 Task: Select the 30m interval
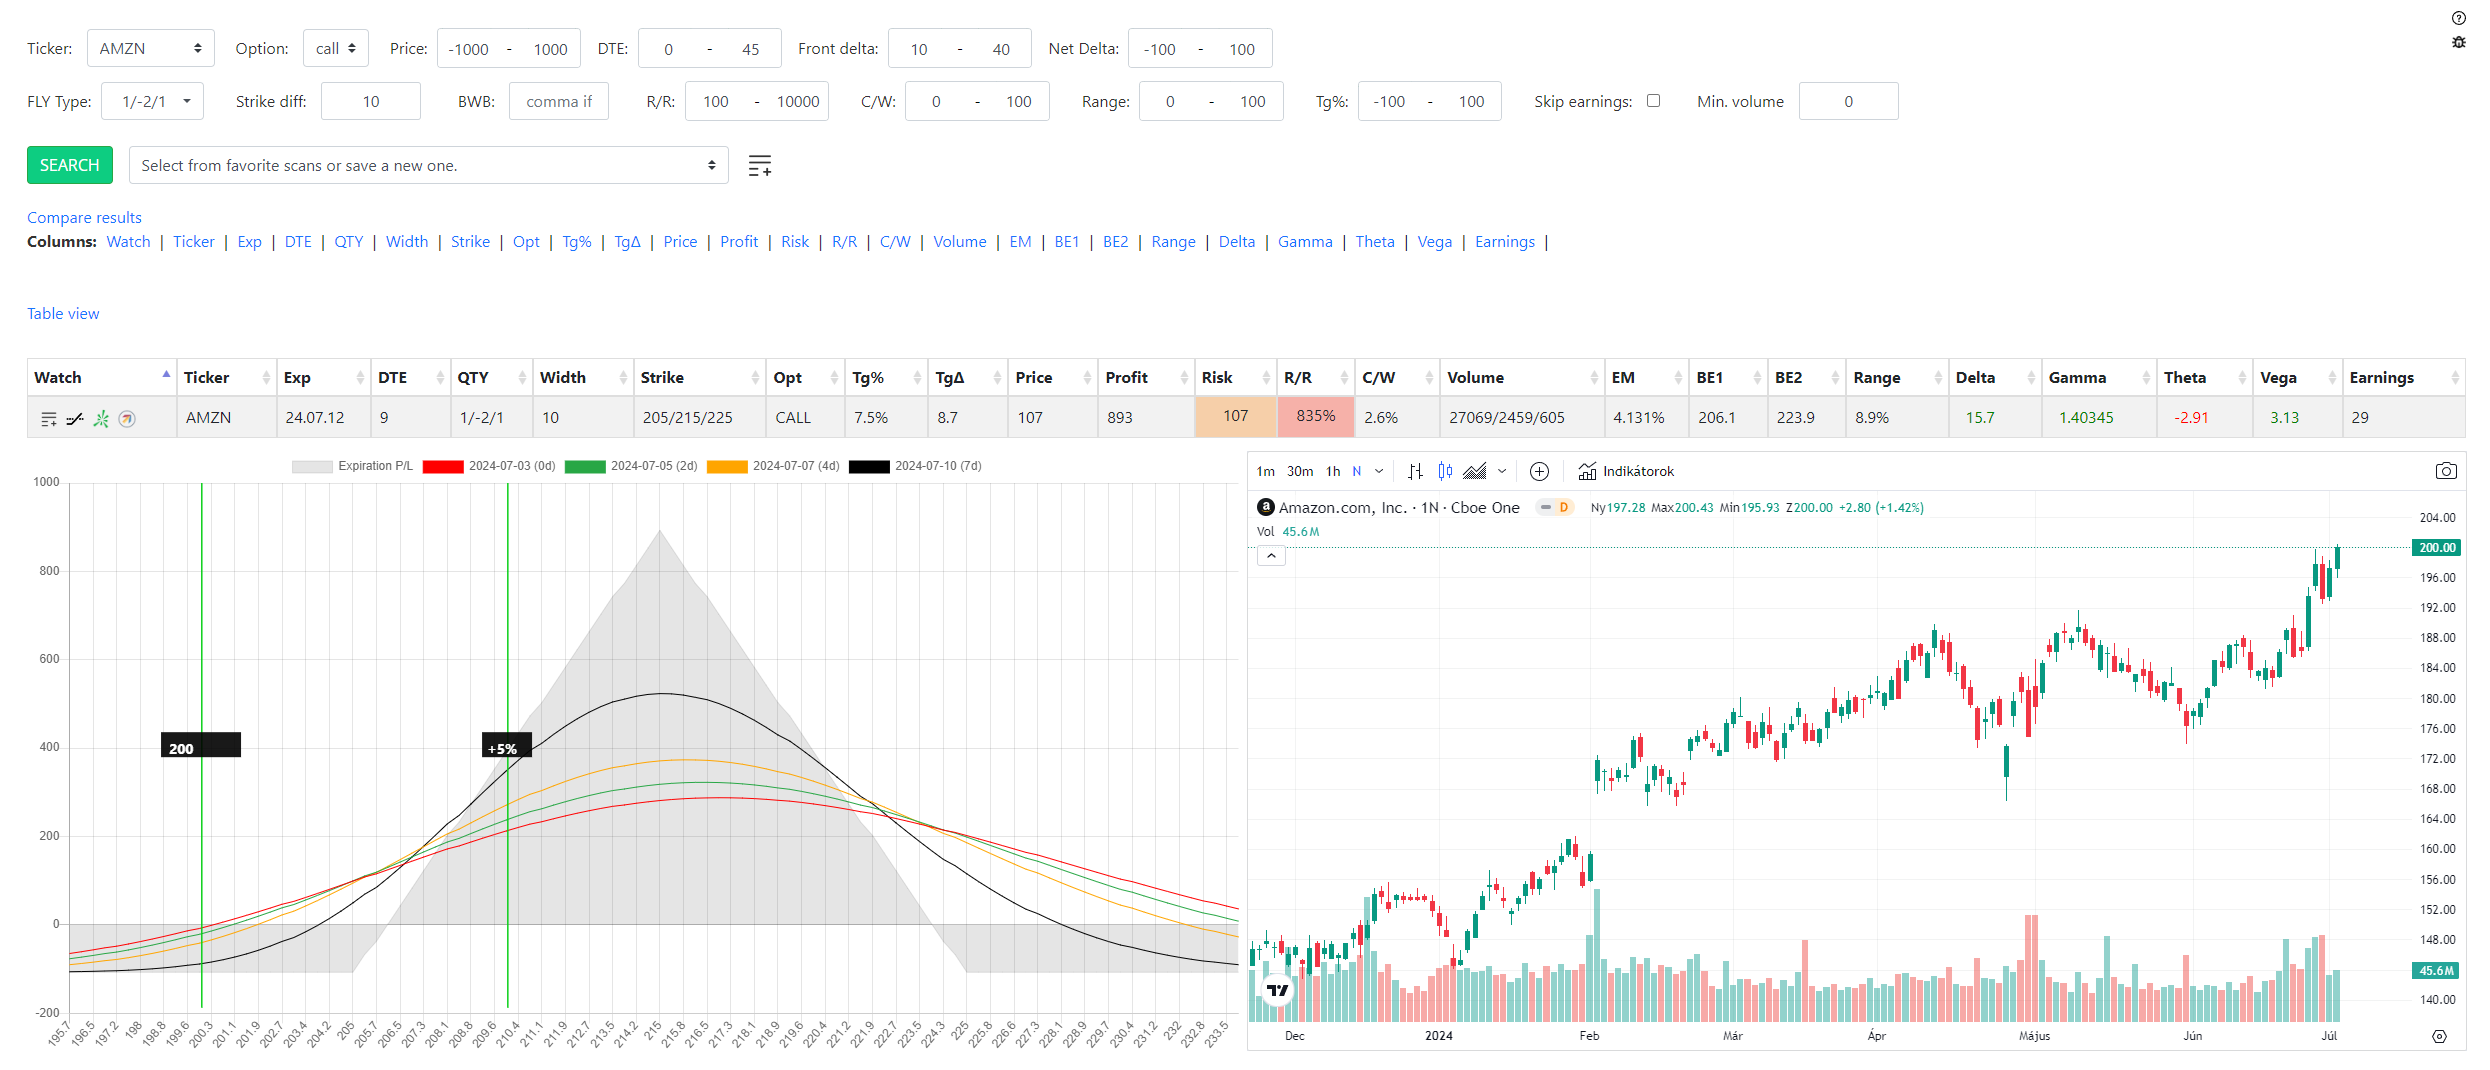[x=1300, y=471]
